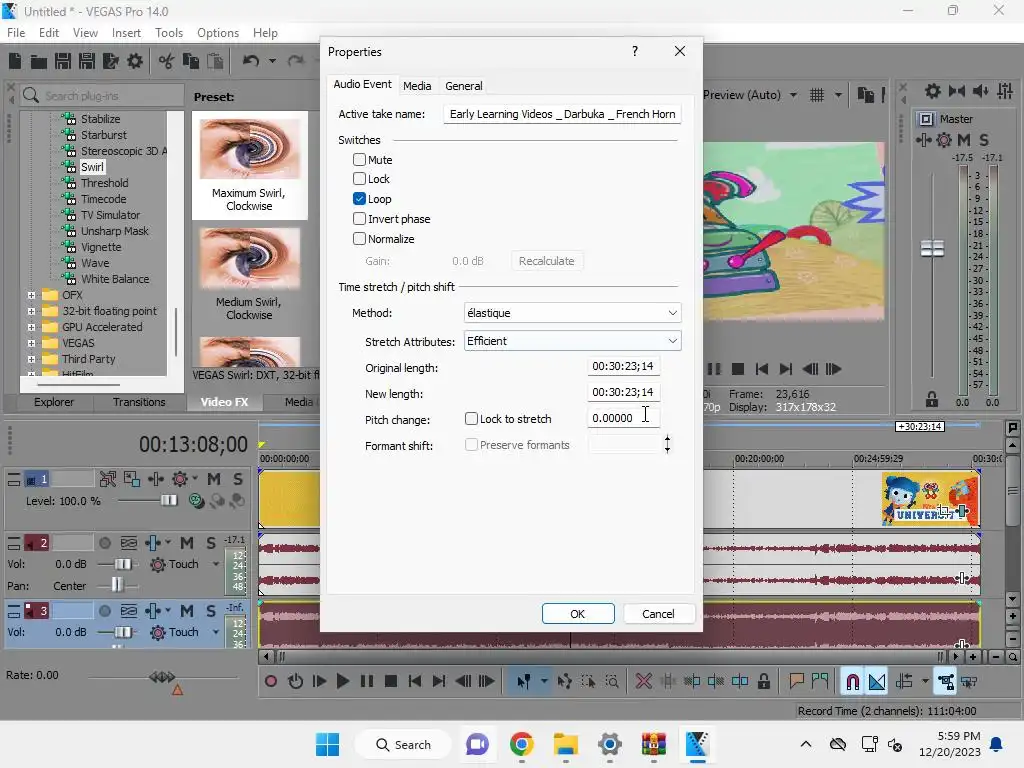This screenshot has height=768, width=1024.
Task: Enable the Mute checkbox
Action: click(359, 159)
